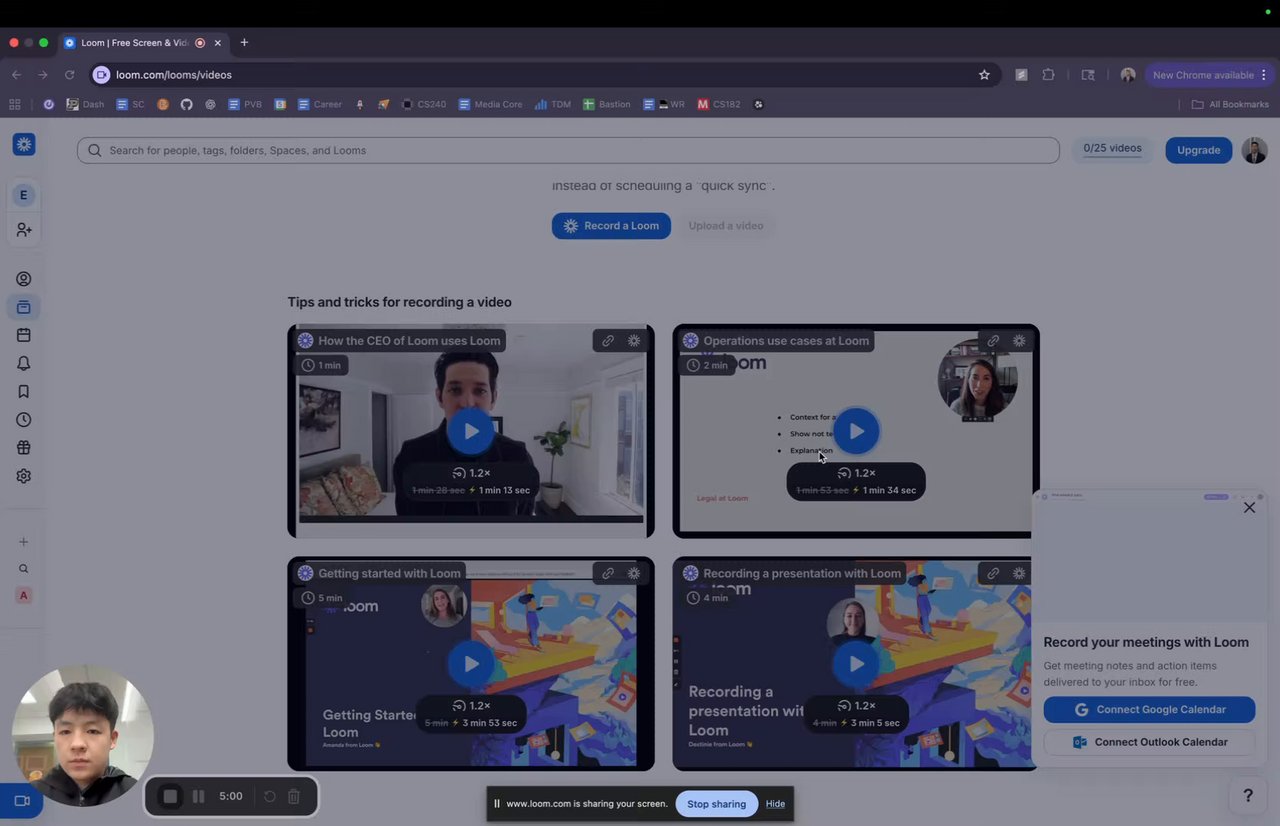Viewport: 1280px width, 826px height.
Task: Copy link on Getting started with Loom card
Action: click(x=608, y=573)
